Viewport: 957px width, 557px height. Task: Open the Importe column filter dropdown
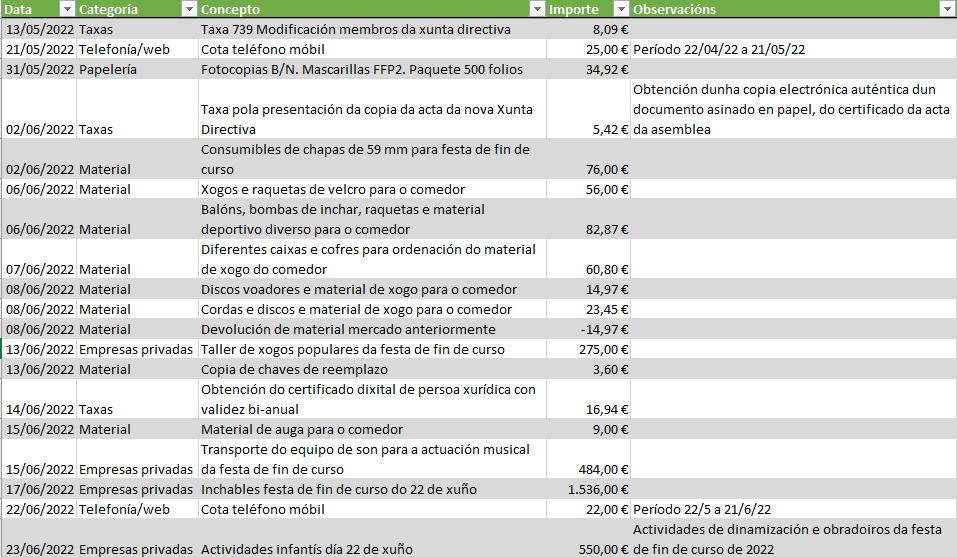coord(620,9)
